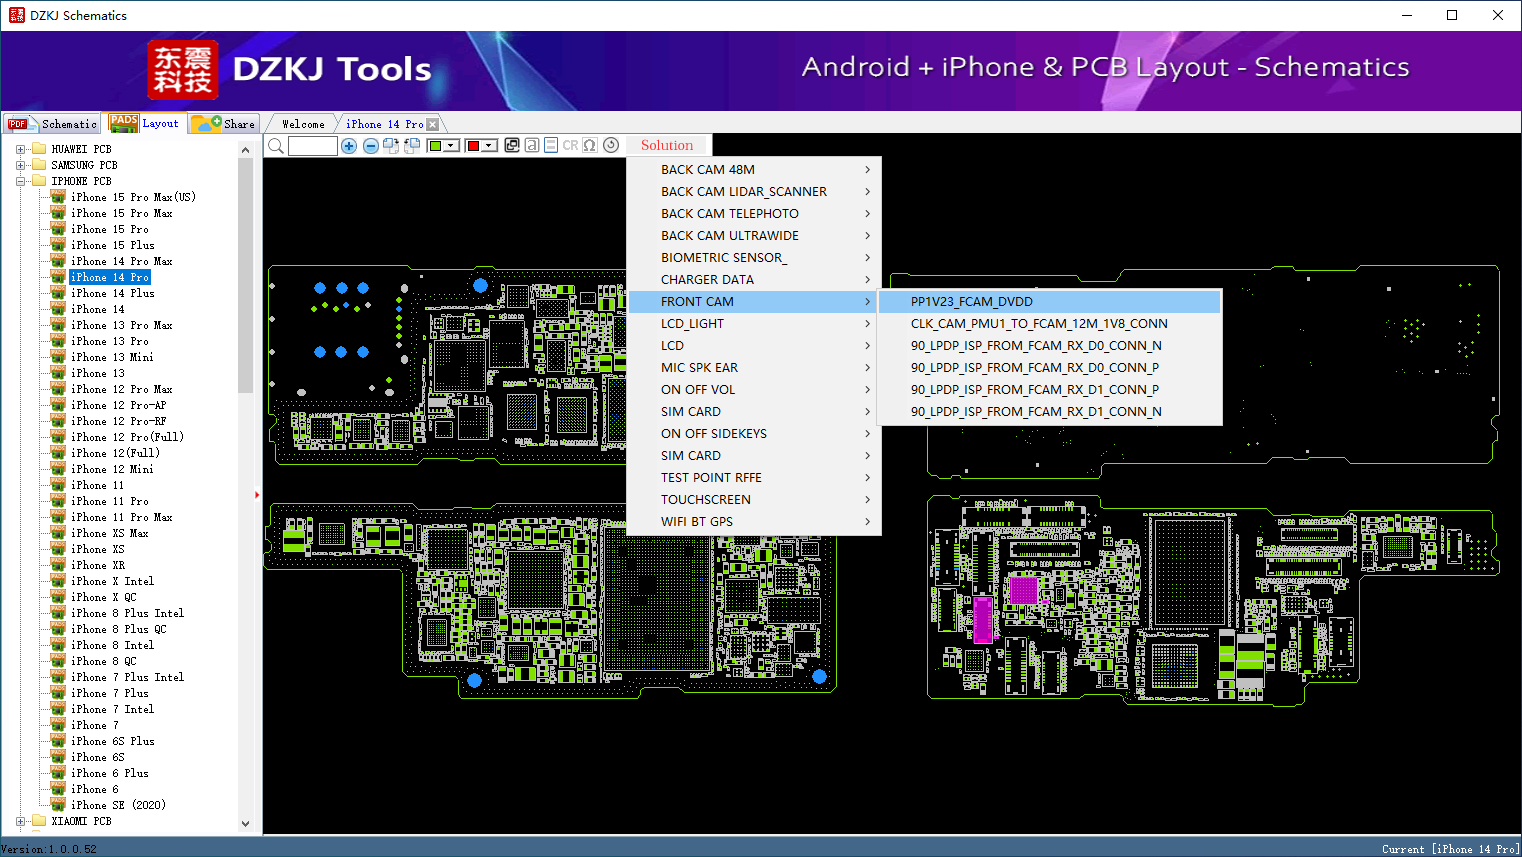Viewport: 1522px width, 857px height.
Task: Expand the SAMSUNG PCB tree node
Action: (20, 165)
